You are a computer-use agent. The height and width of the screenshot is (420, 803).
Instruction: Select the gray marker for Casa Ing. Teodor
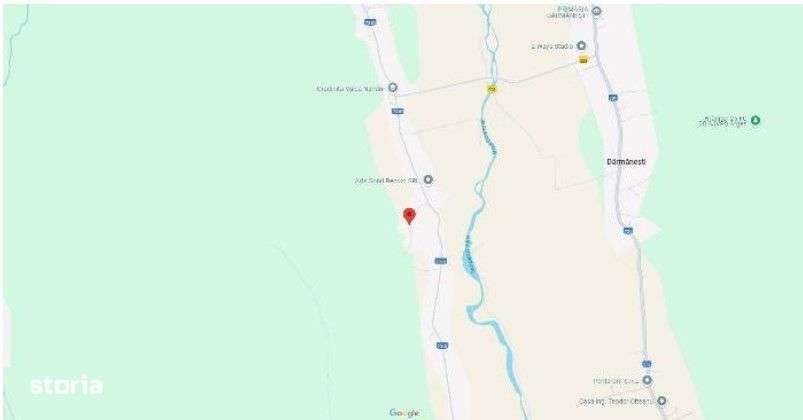tap(662, 401)
